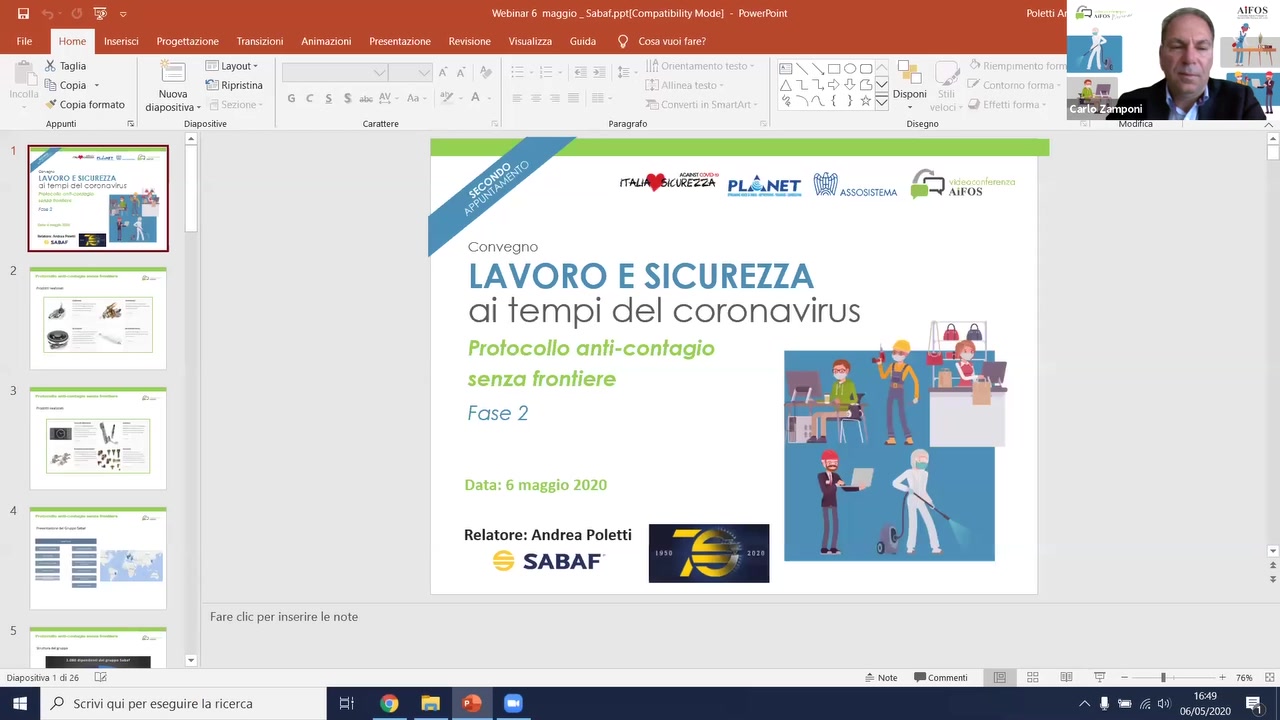
Task: Expand the shapes gallery More arrow
Action: [882, 101]
